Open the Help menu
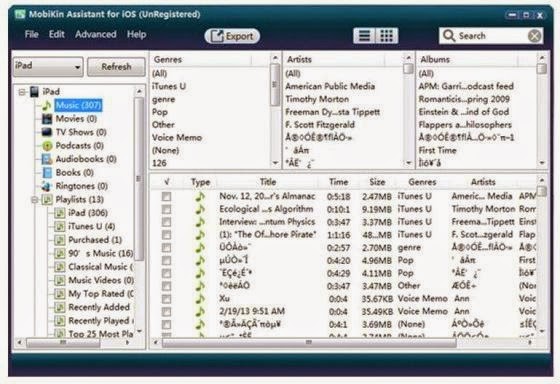 pyautogui.click(x=136, y=34)
